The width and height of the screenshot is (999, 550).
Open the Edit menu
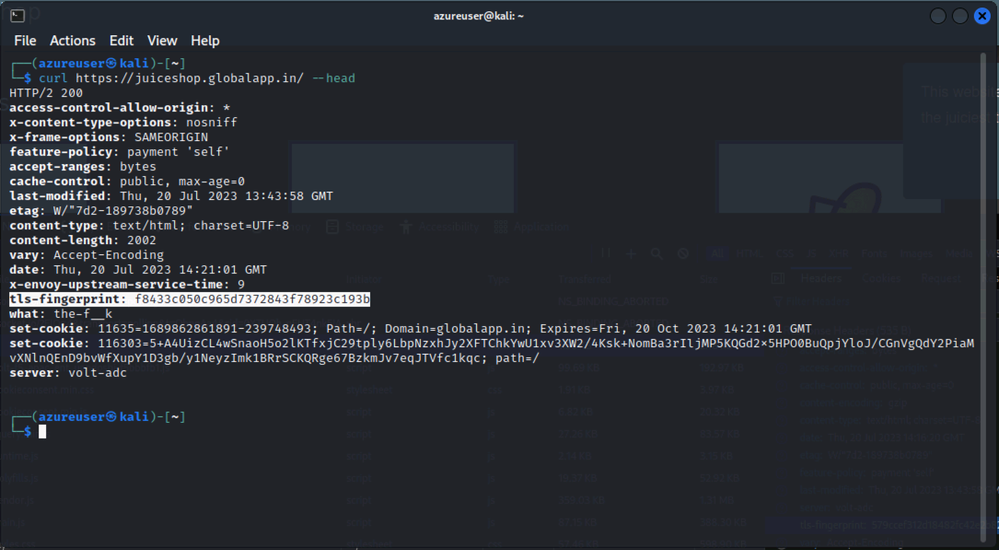click(x=121, y=41)
